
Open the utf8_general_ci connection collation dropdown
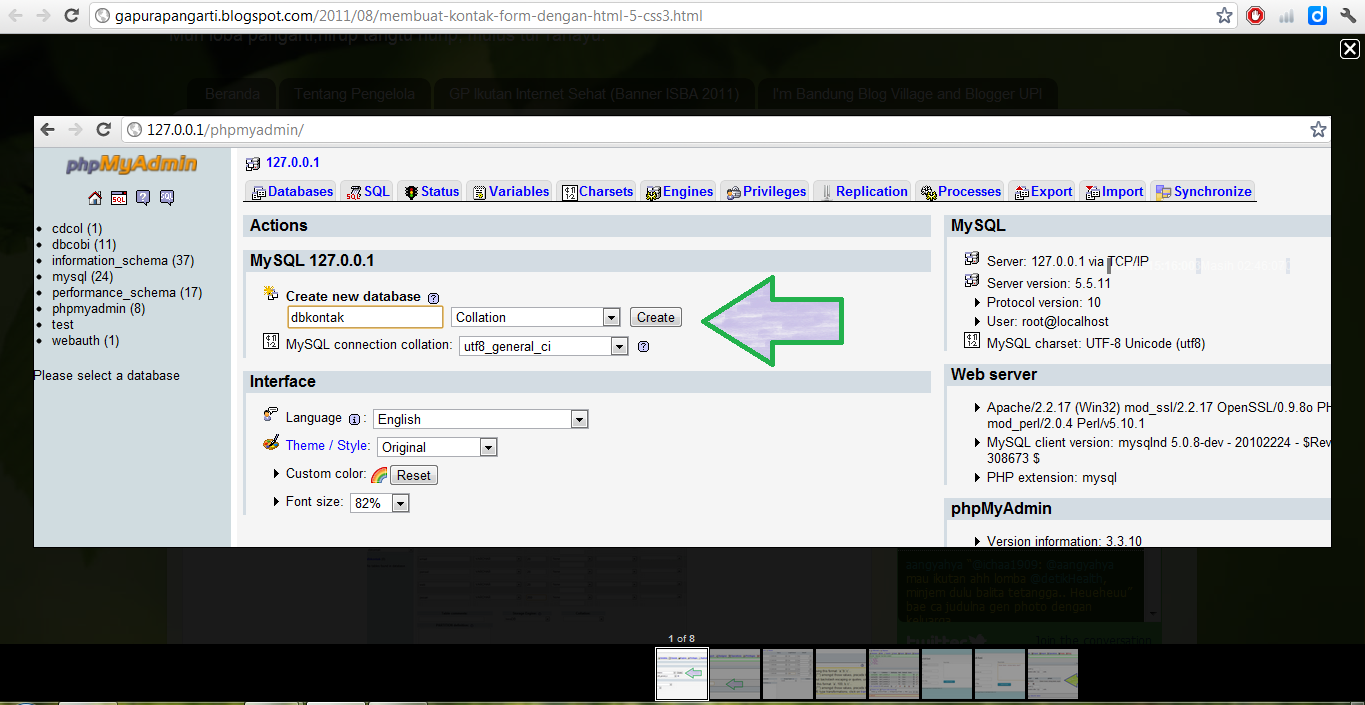pyautogui.click(x=543, y=346)
